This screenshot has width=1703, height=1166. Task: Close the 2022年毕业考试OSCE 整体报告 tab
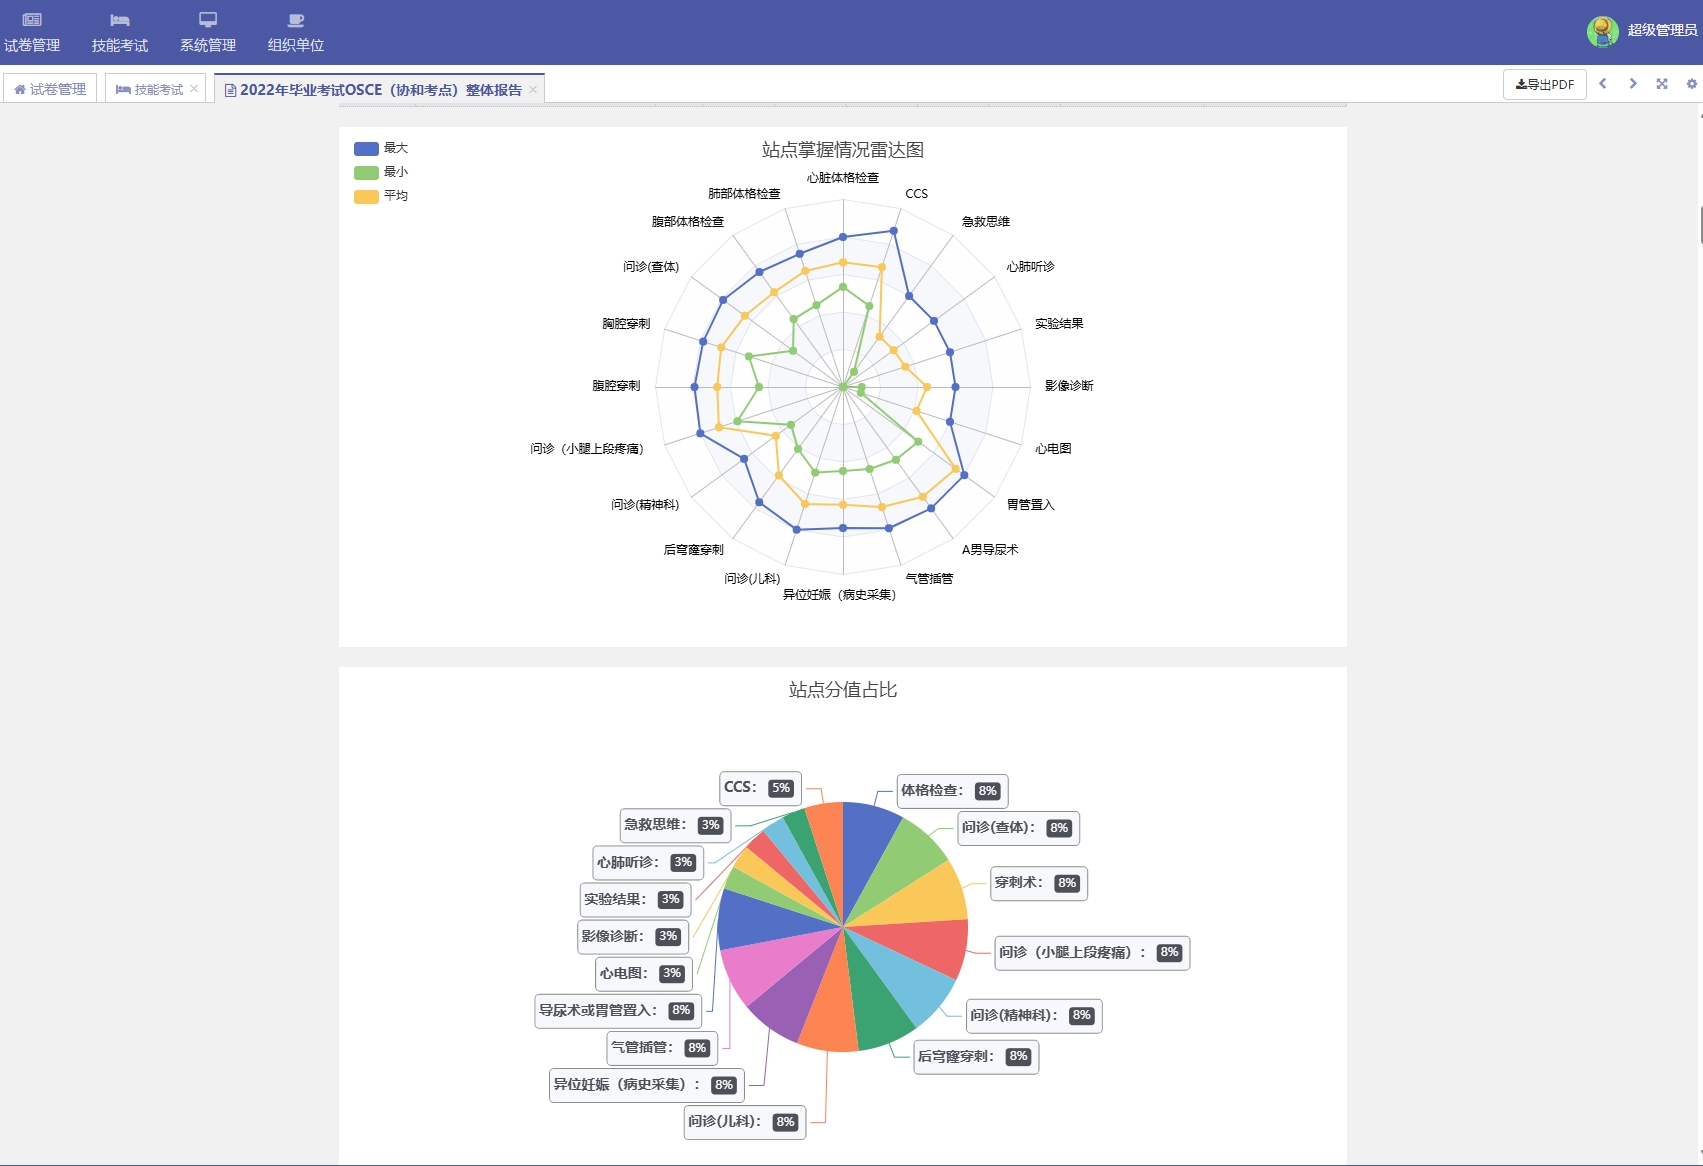(533, 90)
